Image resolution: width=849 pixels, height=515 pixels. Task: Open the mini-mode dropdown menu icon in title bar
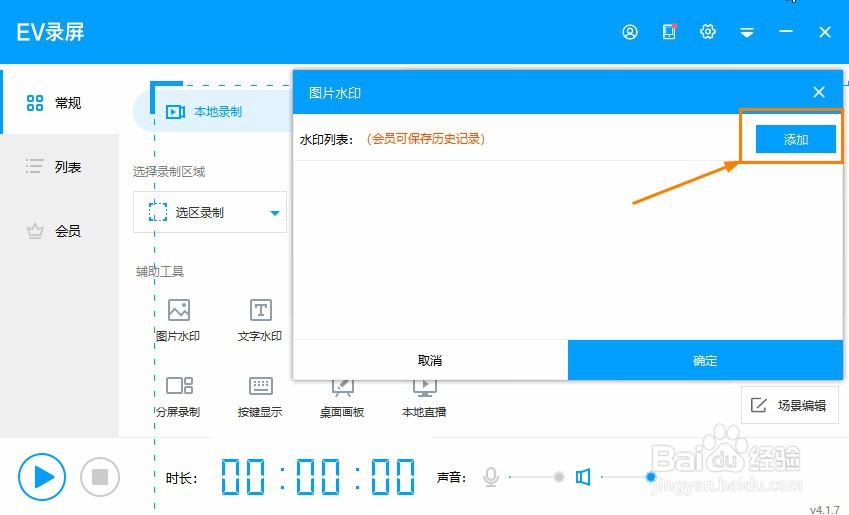pyautogui.click(x=747, y=33)
